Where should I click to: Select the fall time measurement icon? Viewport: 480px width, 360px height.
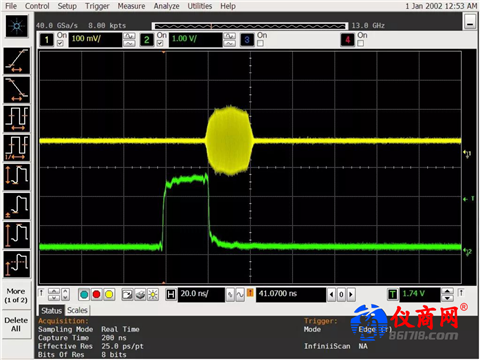[17, 90]
